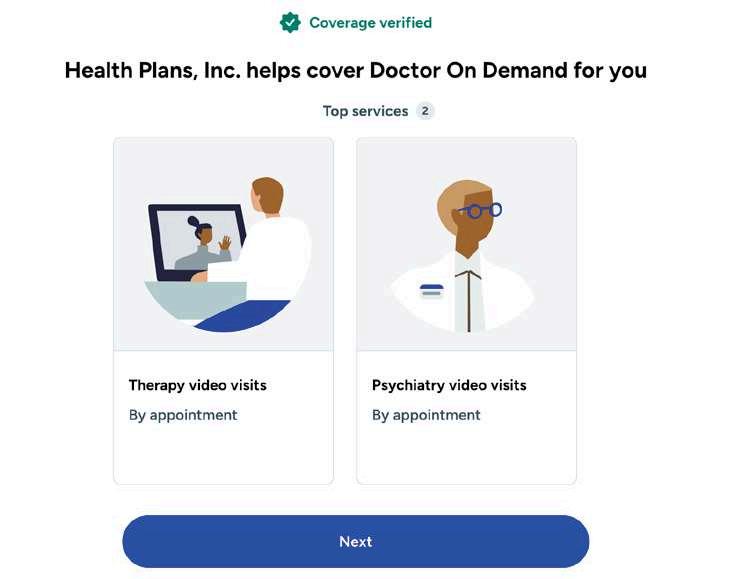Click the Health Plans, Inc. coverage heading
Image resolution: width=743 pixels, height=579 pixels.
point(356,71)
